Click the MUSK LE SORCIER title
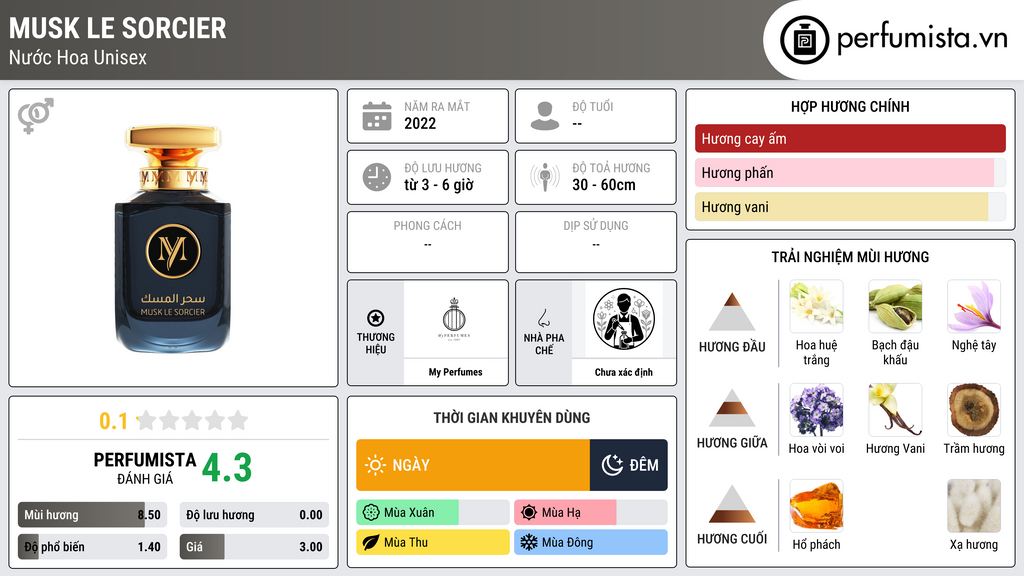 click(118, 28)
